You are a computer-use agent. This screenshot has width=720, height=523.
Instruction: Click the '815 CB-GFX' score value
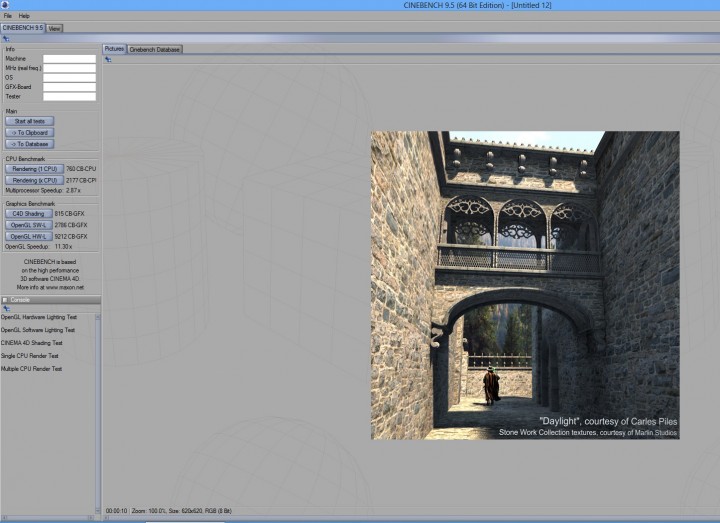click(69, 214)
